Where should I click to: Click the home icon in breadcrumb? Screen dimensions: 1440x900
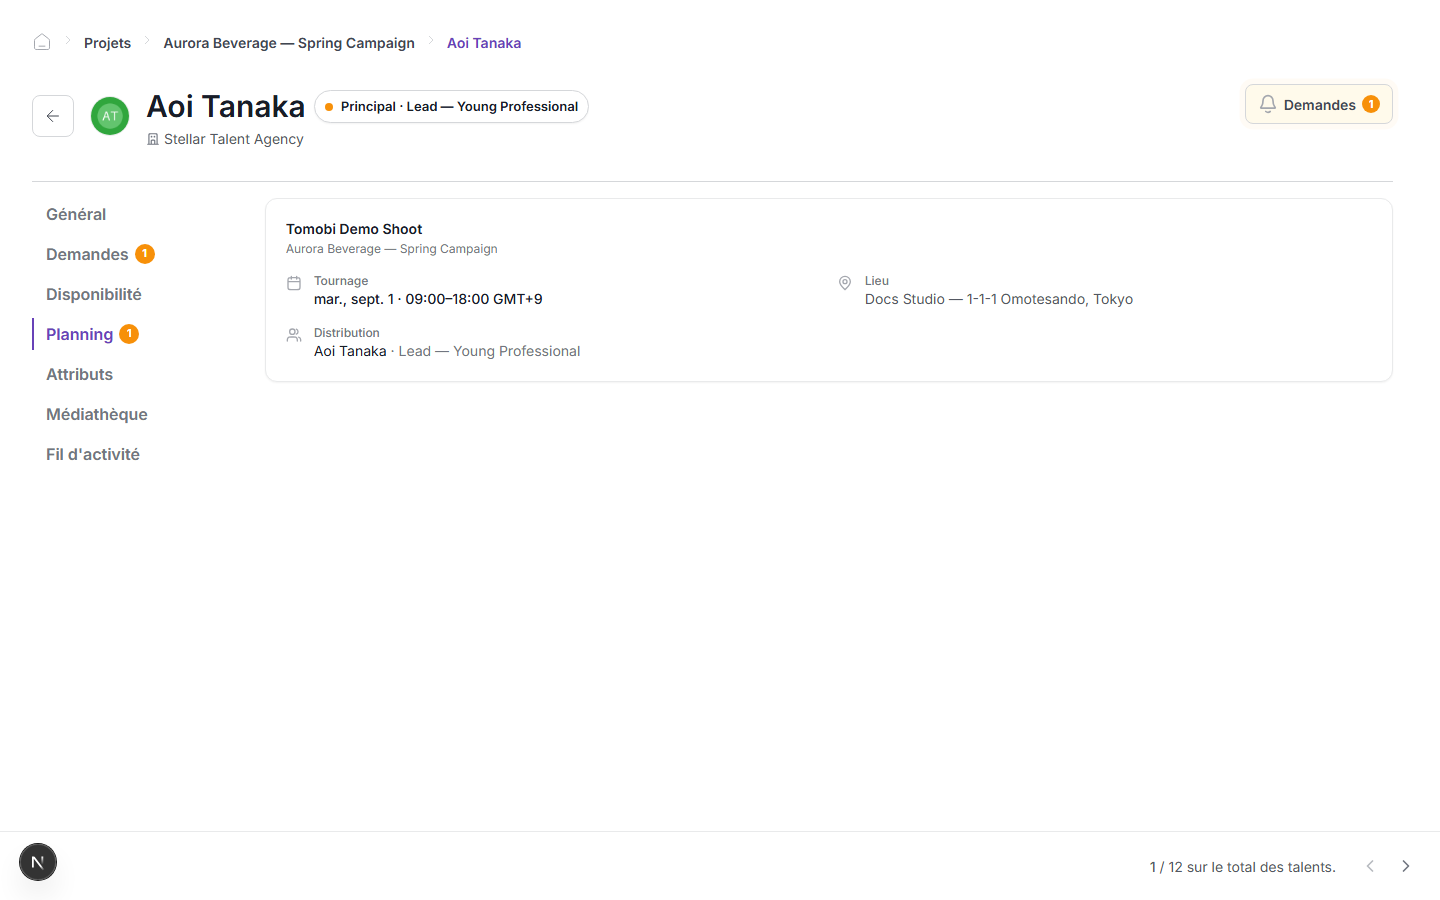[42, 42]
